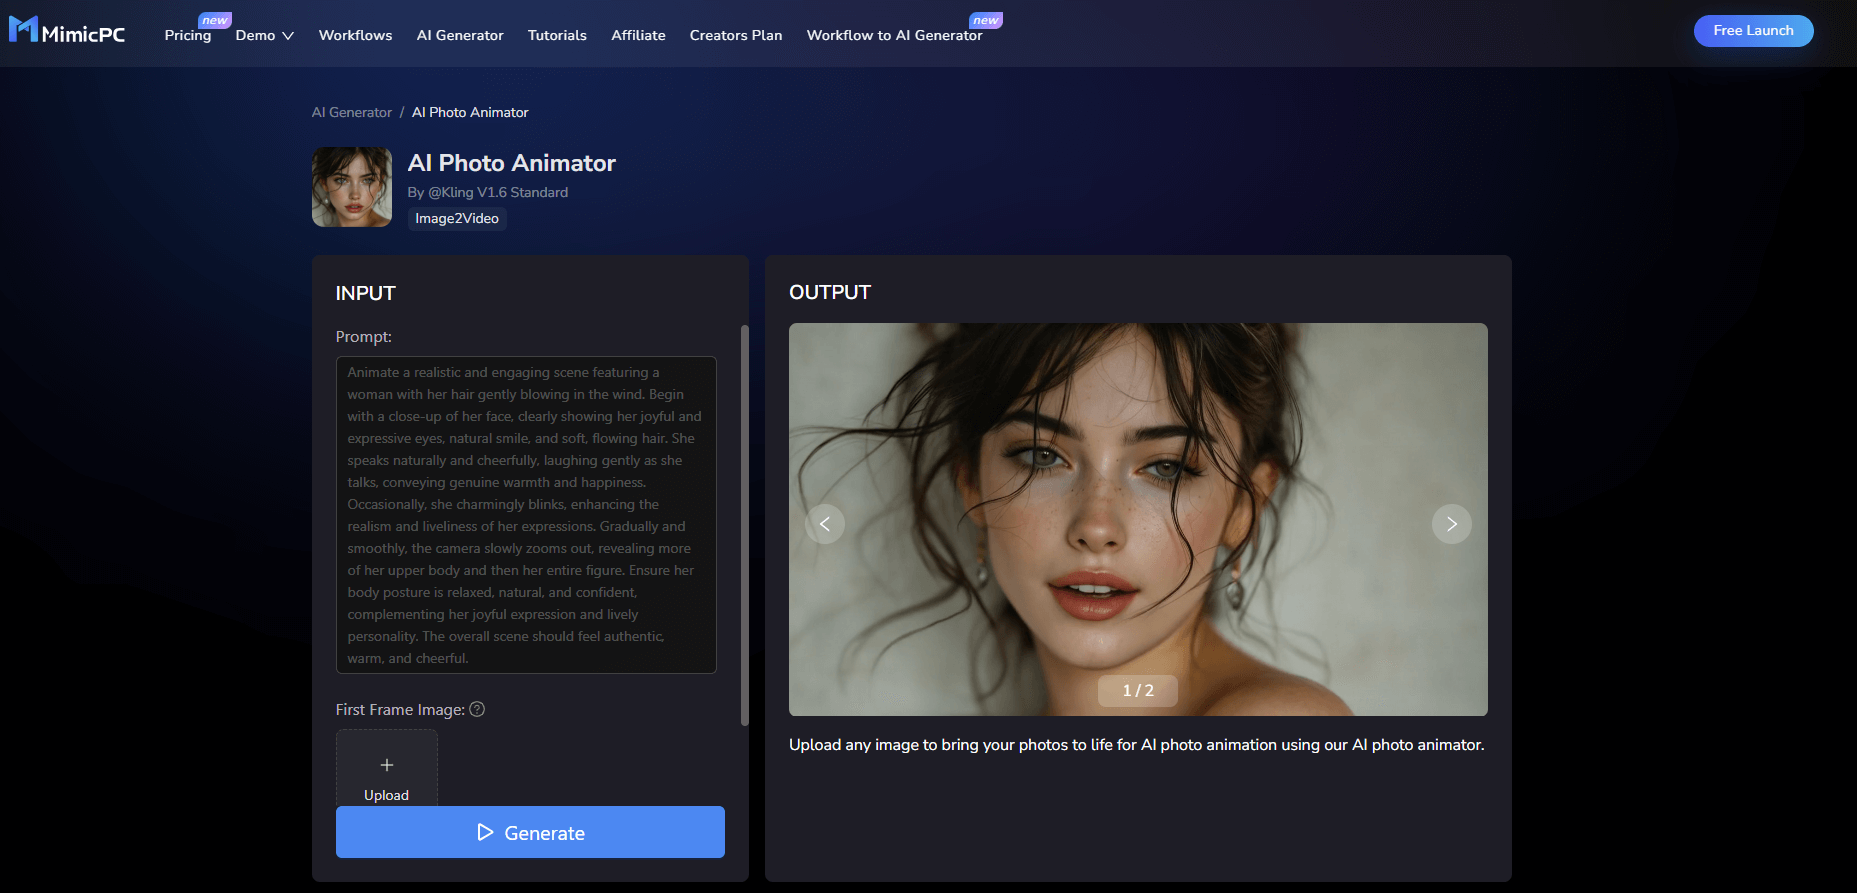The width and height of the screenshot is (1857, 893).
Task: Open the Tutorials page
Action: click(557, 35)
